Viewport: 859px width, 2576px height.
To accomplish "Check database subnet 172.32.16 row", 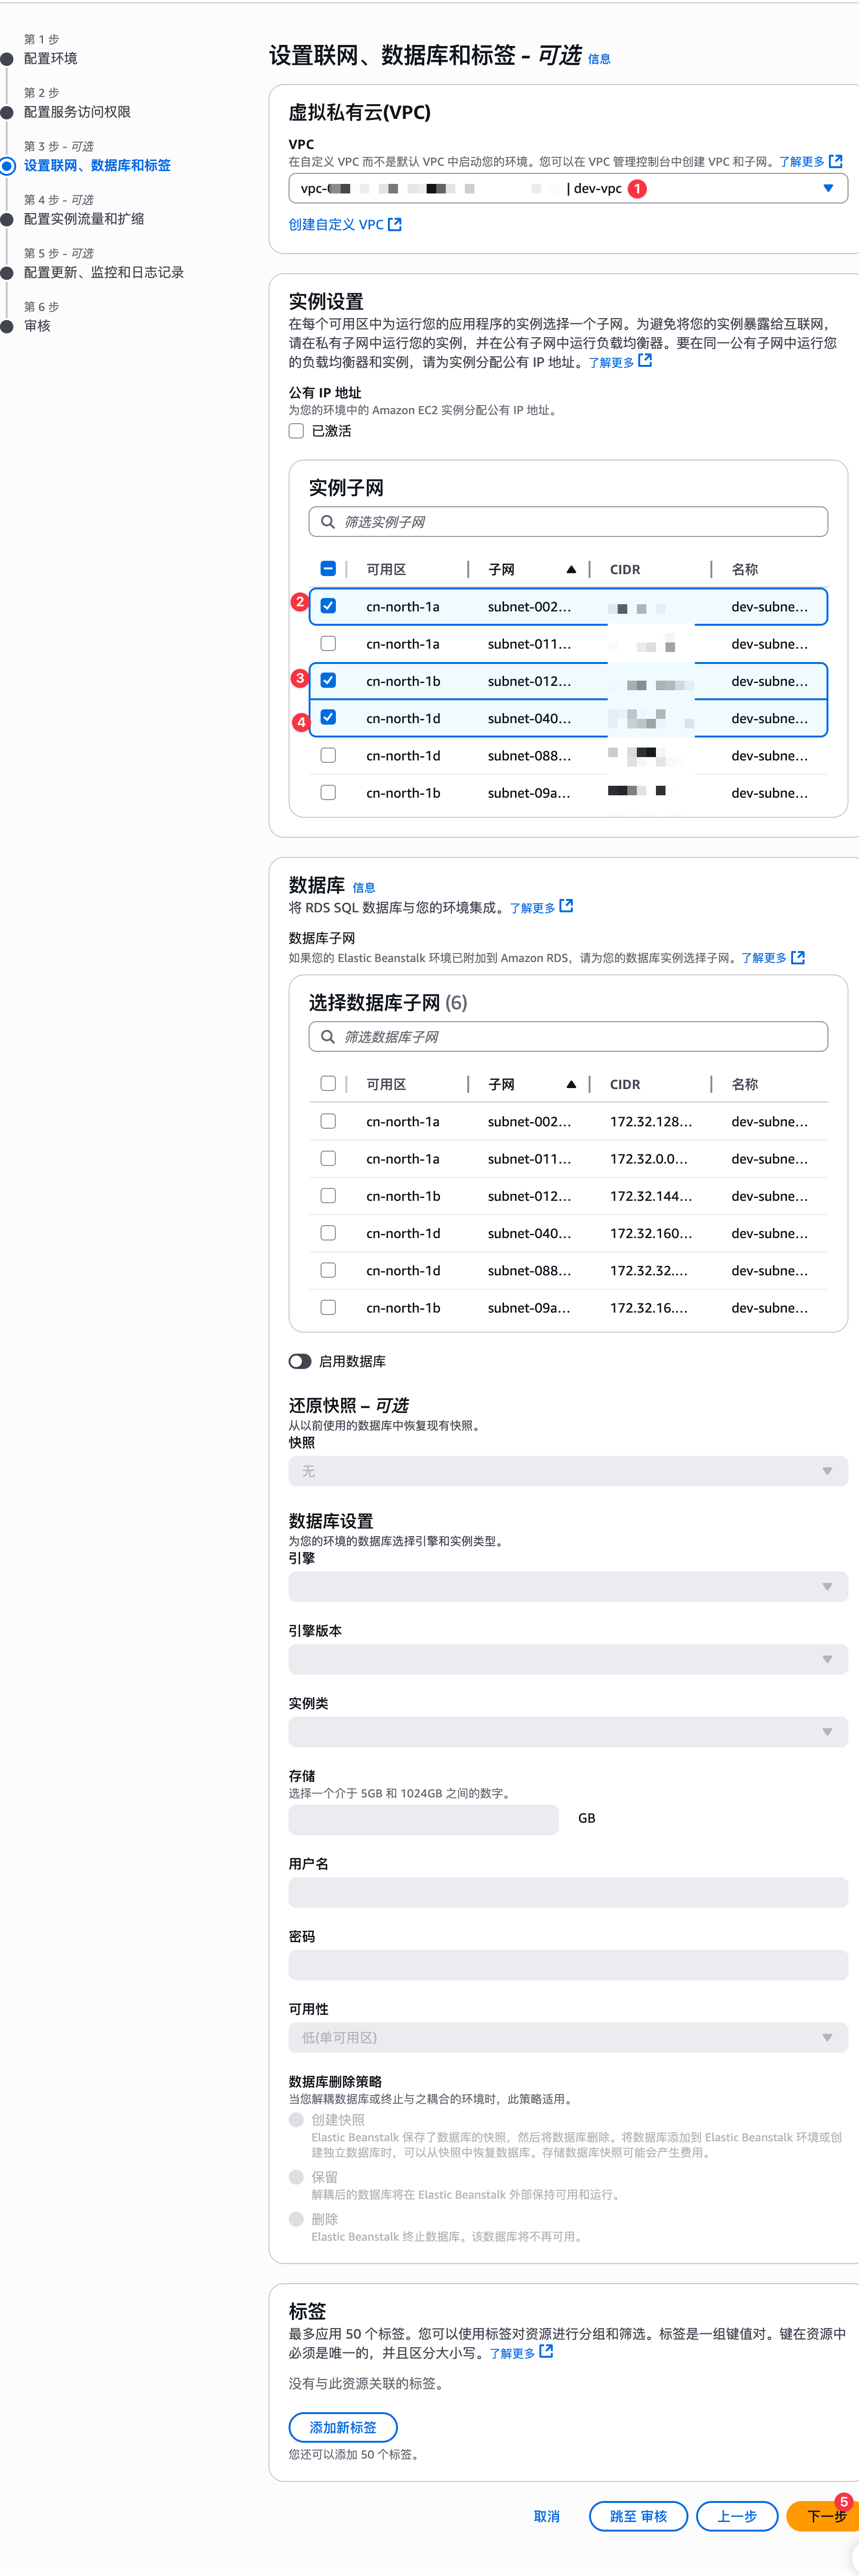I will point(328,1308).
